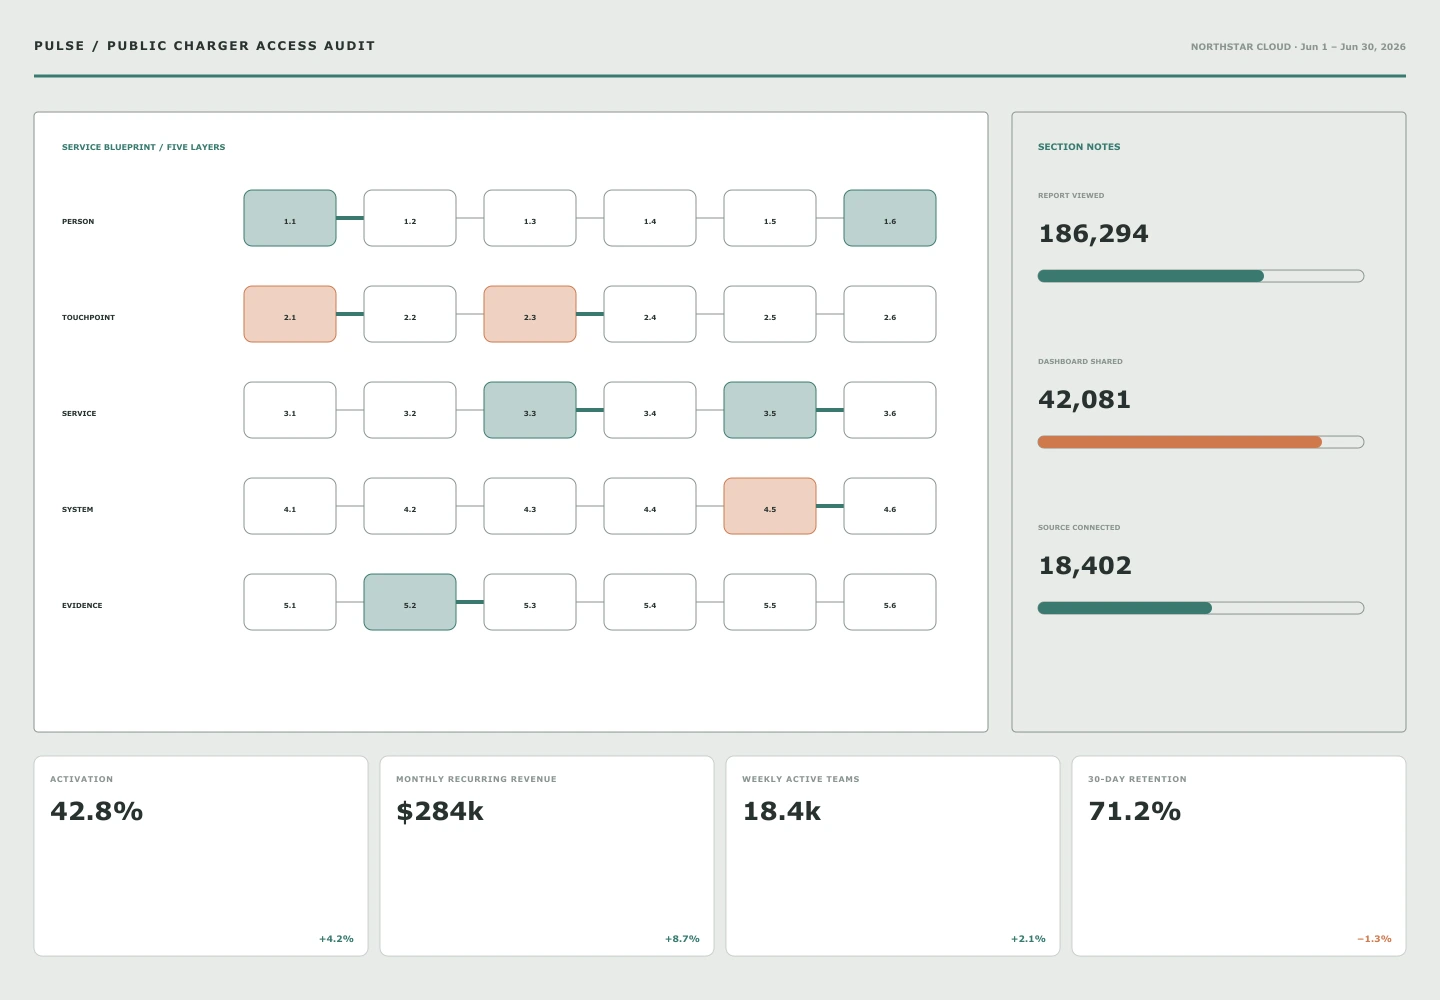The width and height of the screenshot is (1440, 1000).
Task: Click node 4.2 in System row
Action: (410, 506)
